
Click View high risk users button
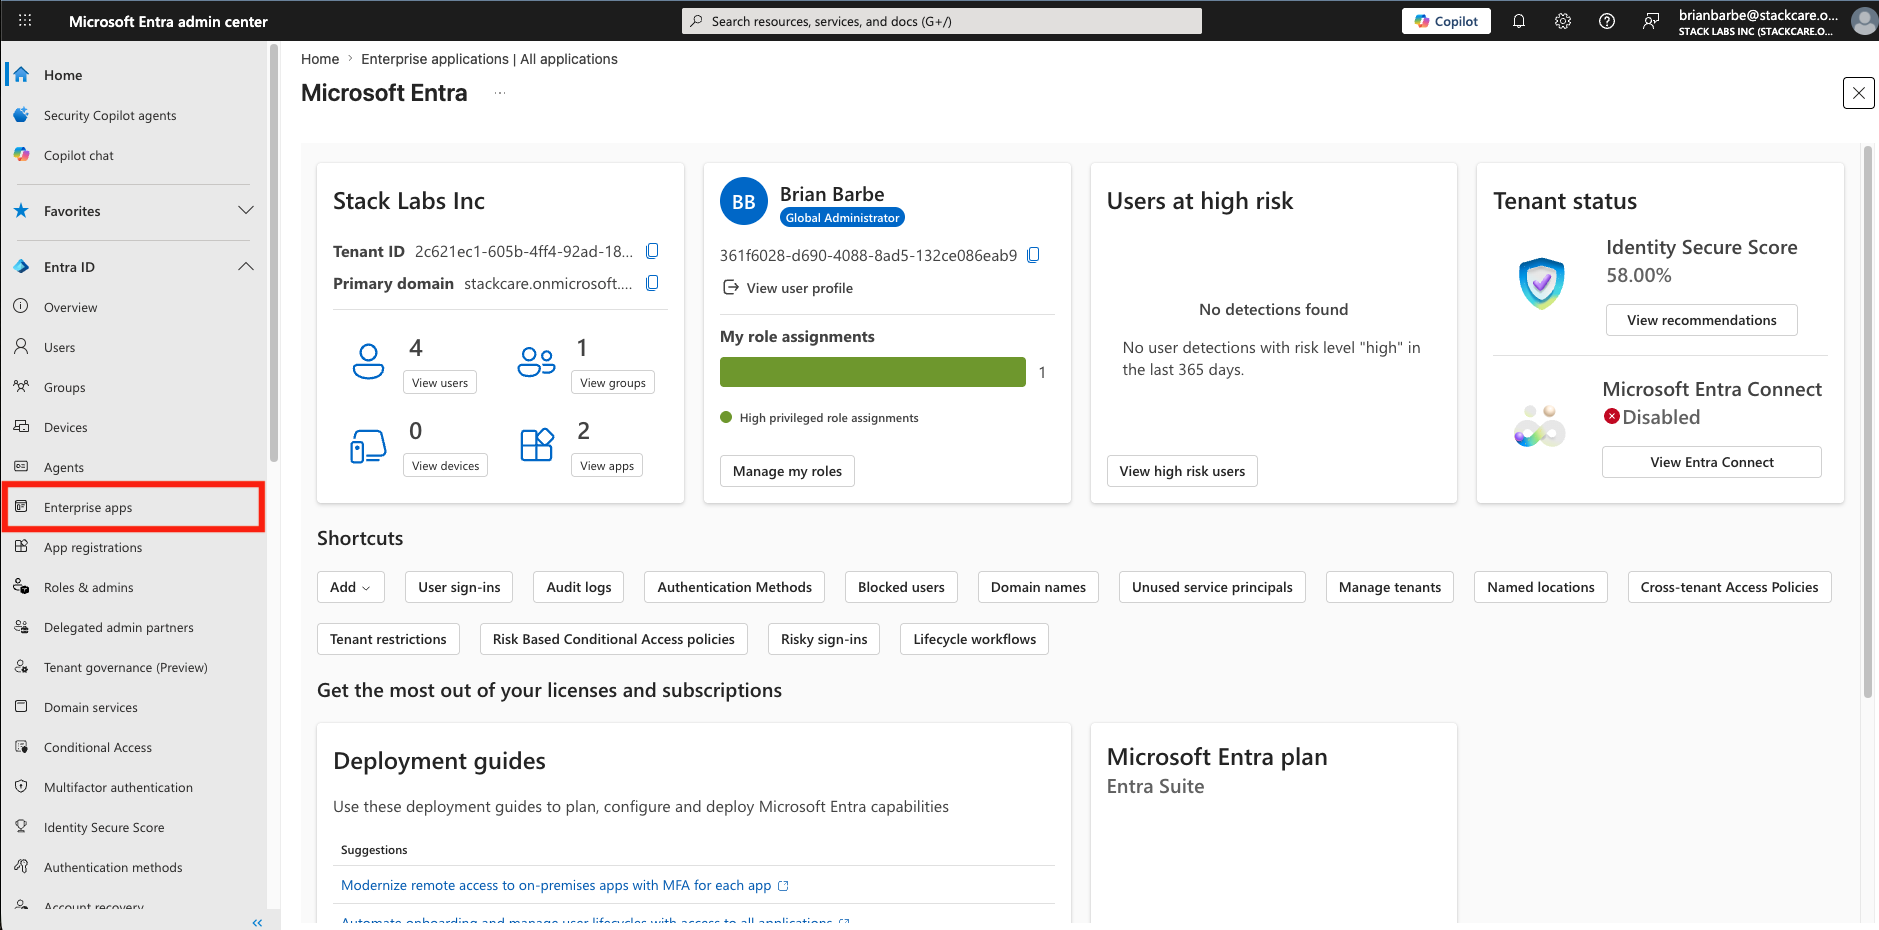pos(1182,471)
